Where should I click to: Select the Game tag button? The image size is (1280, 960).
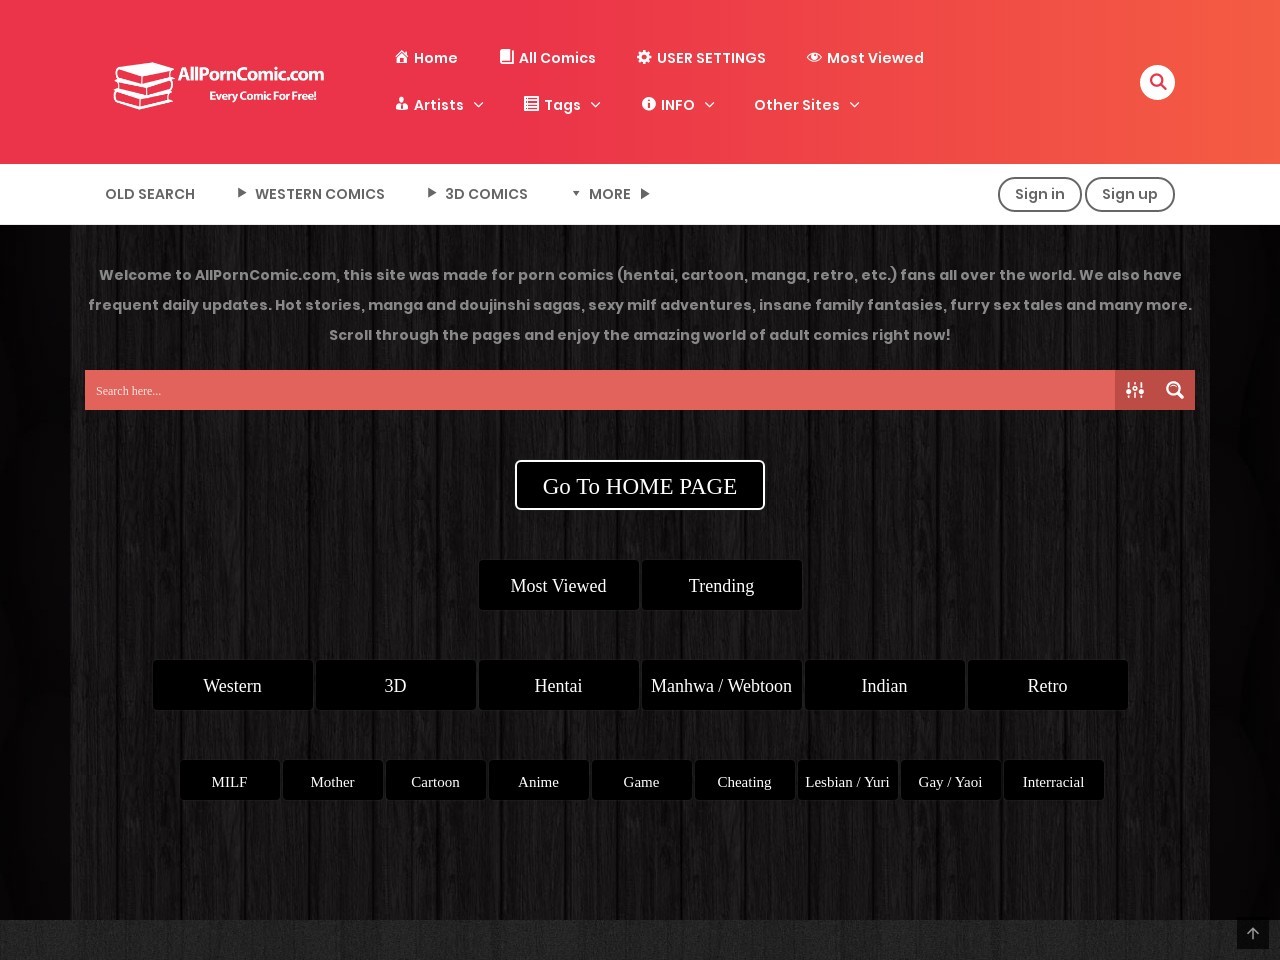641,780
